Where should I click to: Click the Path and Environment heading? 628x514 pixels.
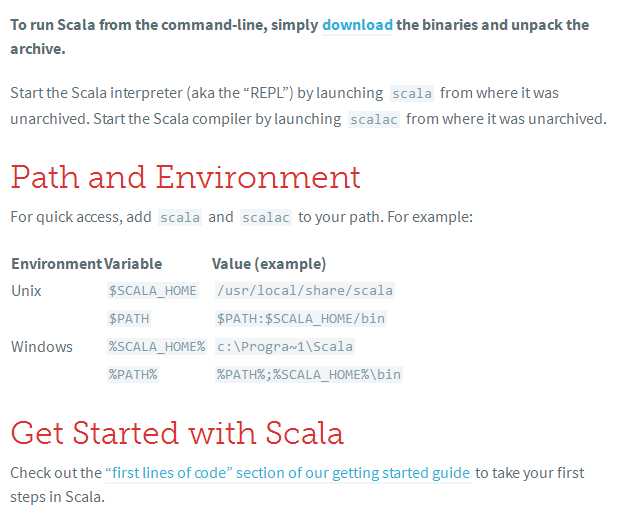tap(185, 177)
